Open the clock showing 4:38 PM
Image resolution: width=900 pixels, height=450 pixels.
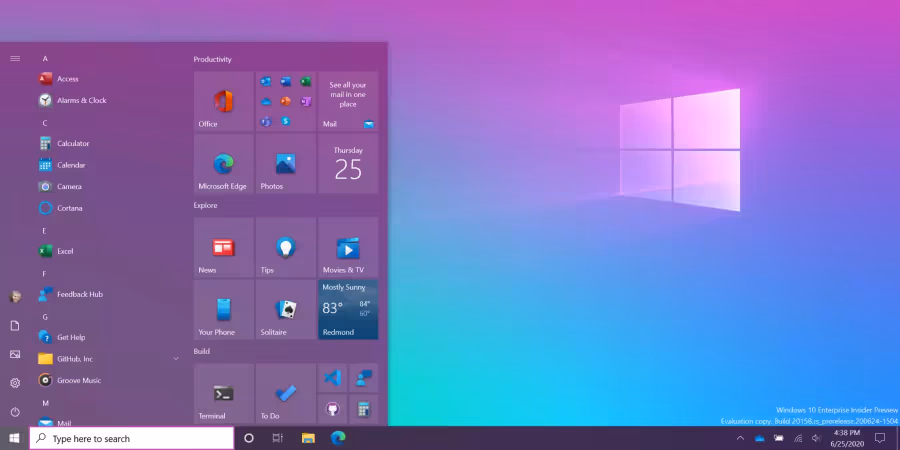coord(847,439)
